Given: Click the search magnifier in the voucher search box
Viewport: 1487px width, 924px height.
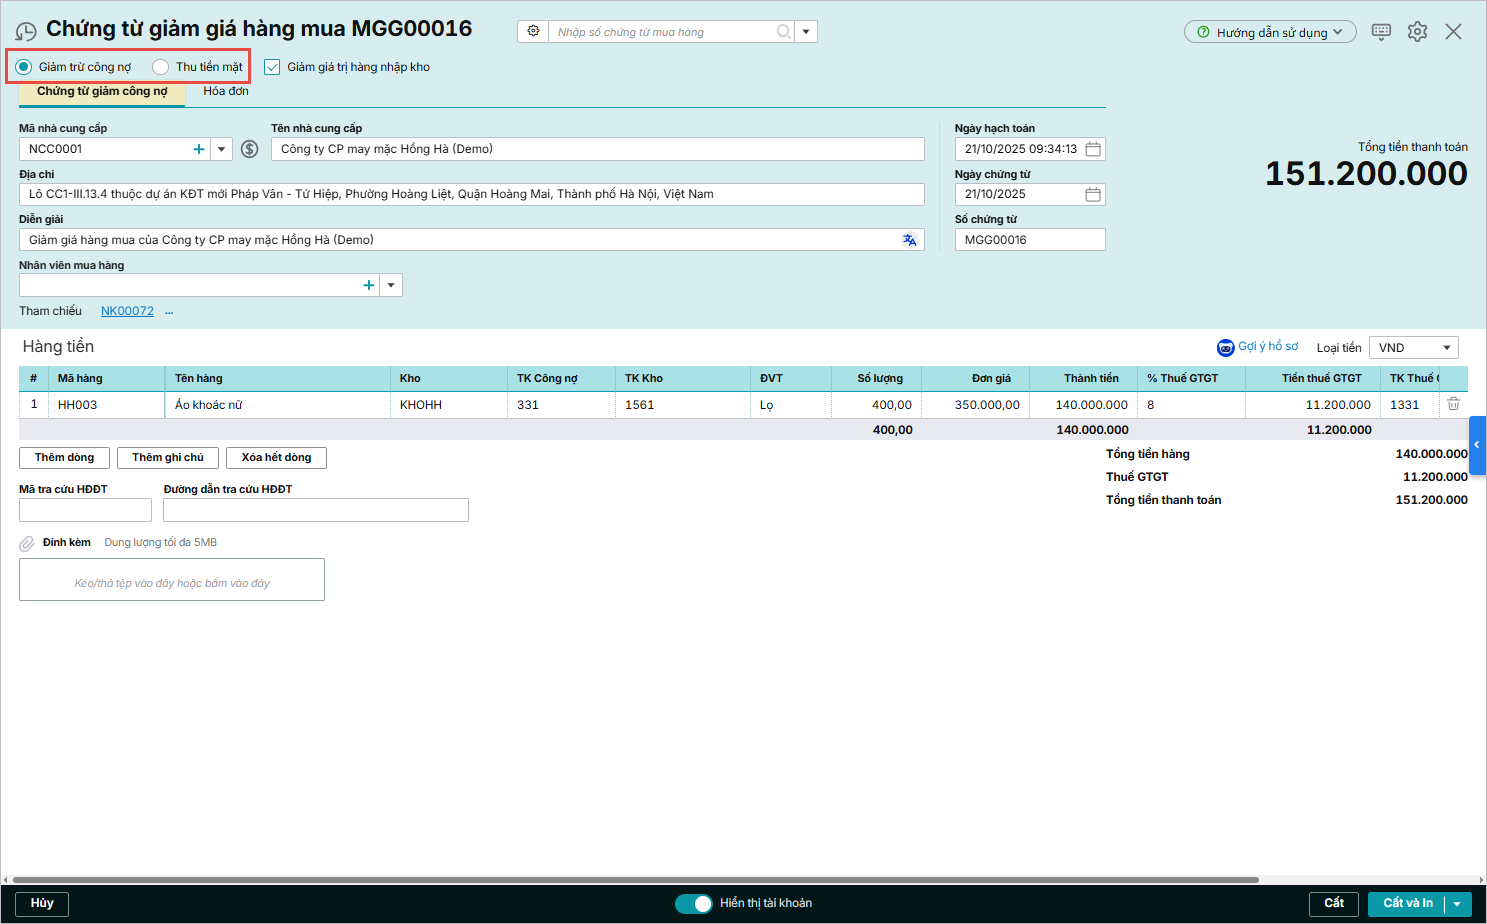Looking at the screenshot, I should pos(784,32).
